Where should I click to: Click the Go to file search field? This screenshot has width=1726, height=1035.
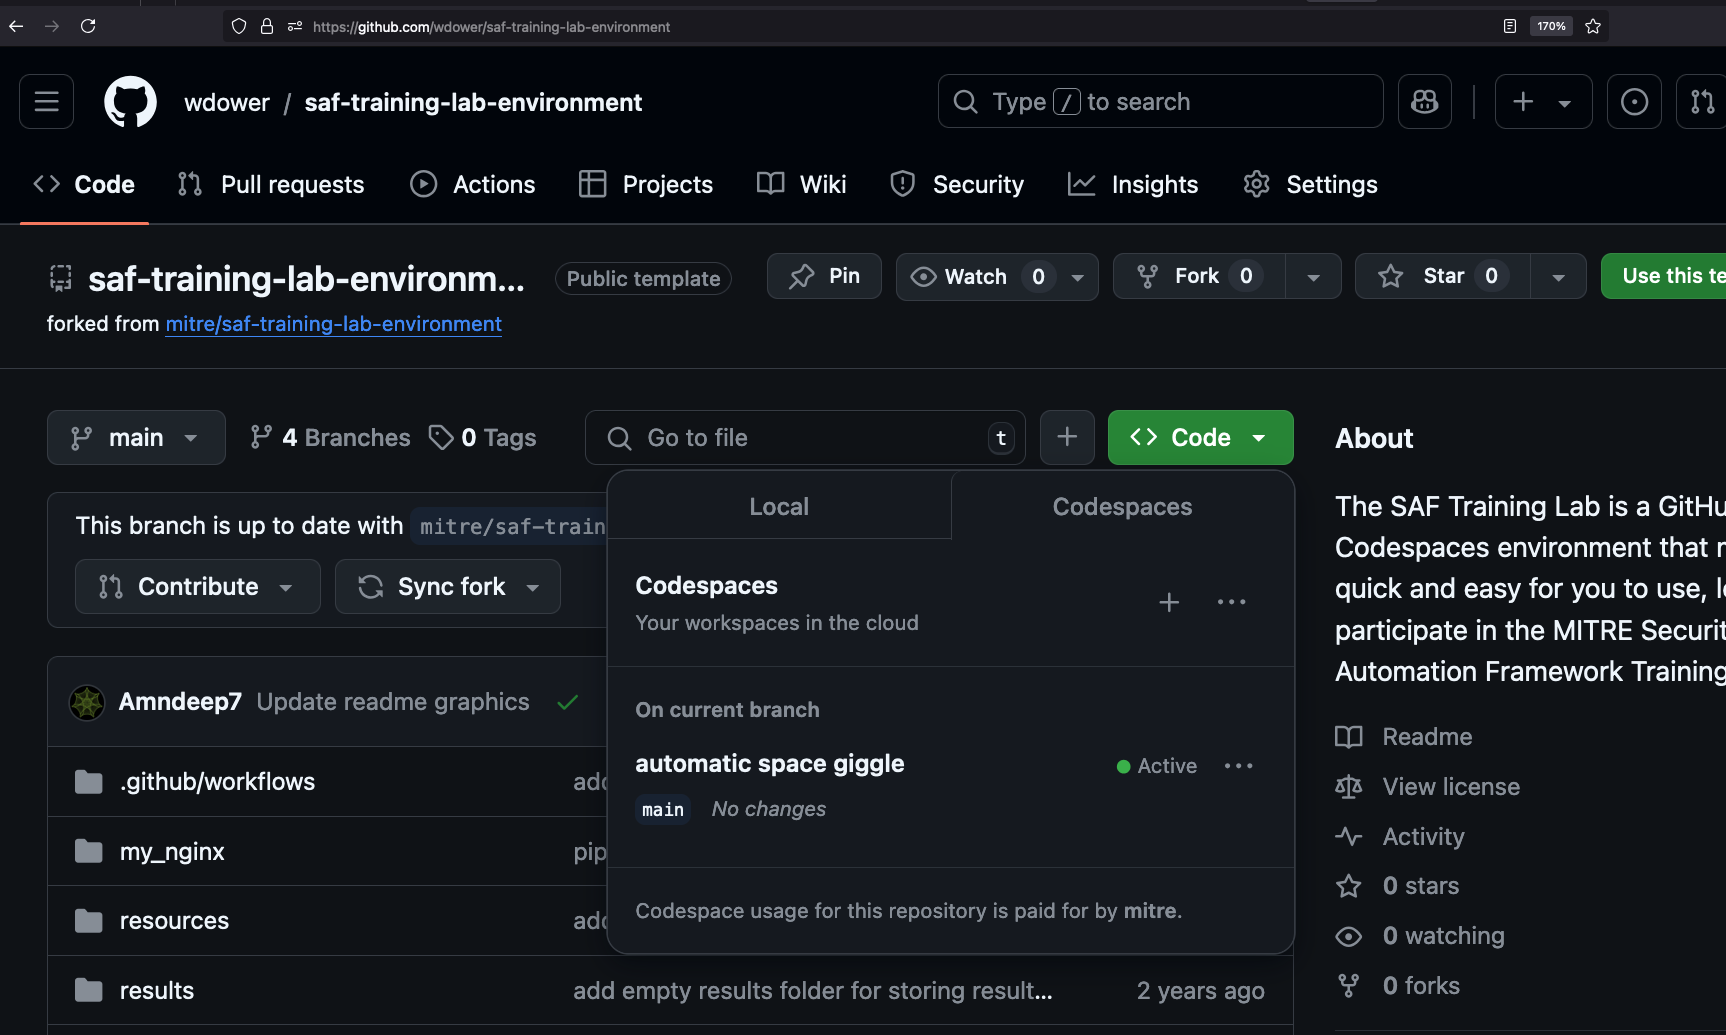click(805, 438)
